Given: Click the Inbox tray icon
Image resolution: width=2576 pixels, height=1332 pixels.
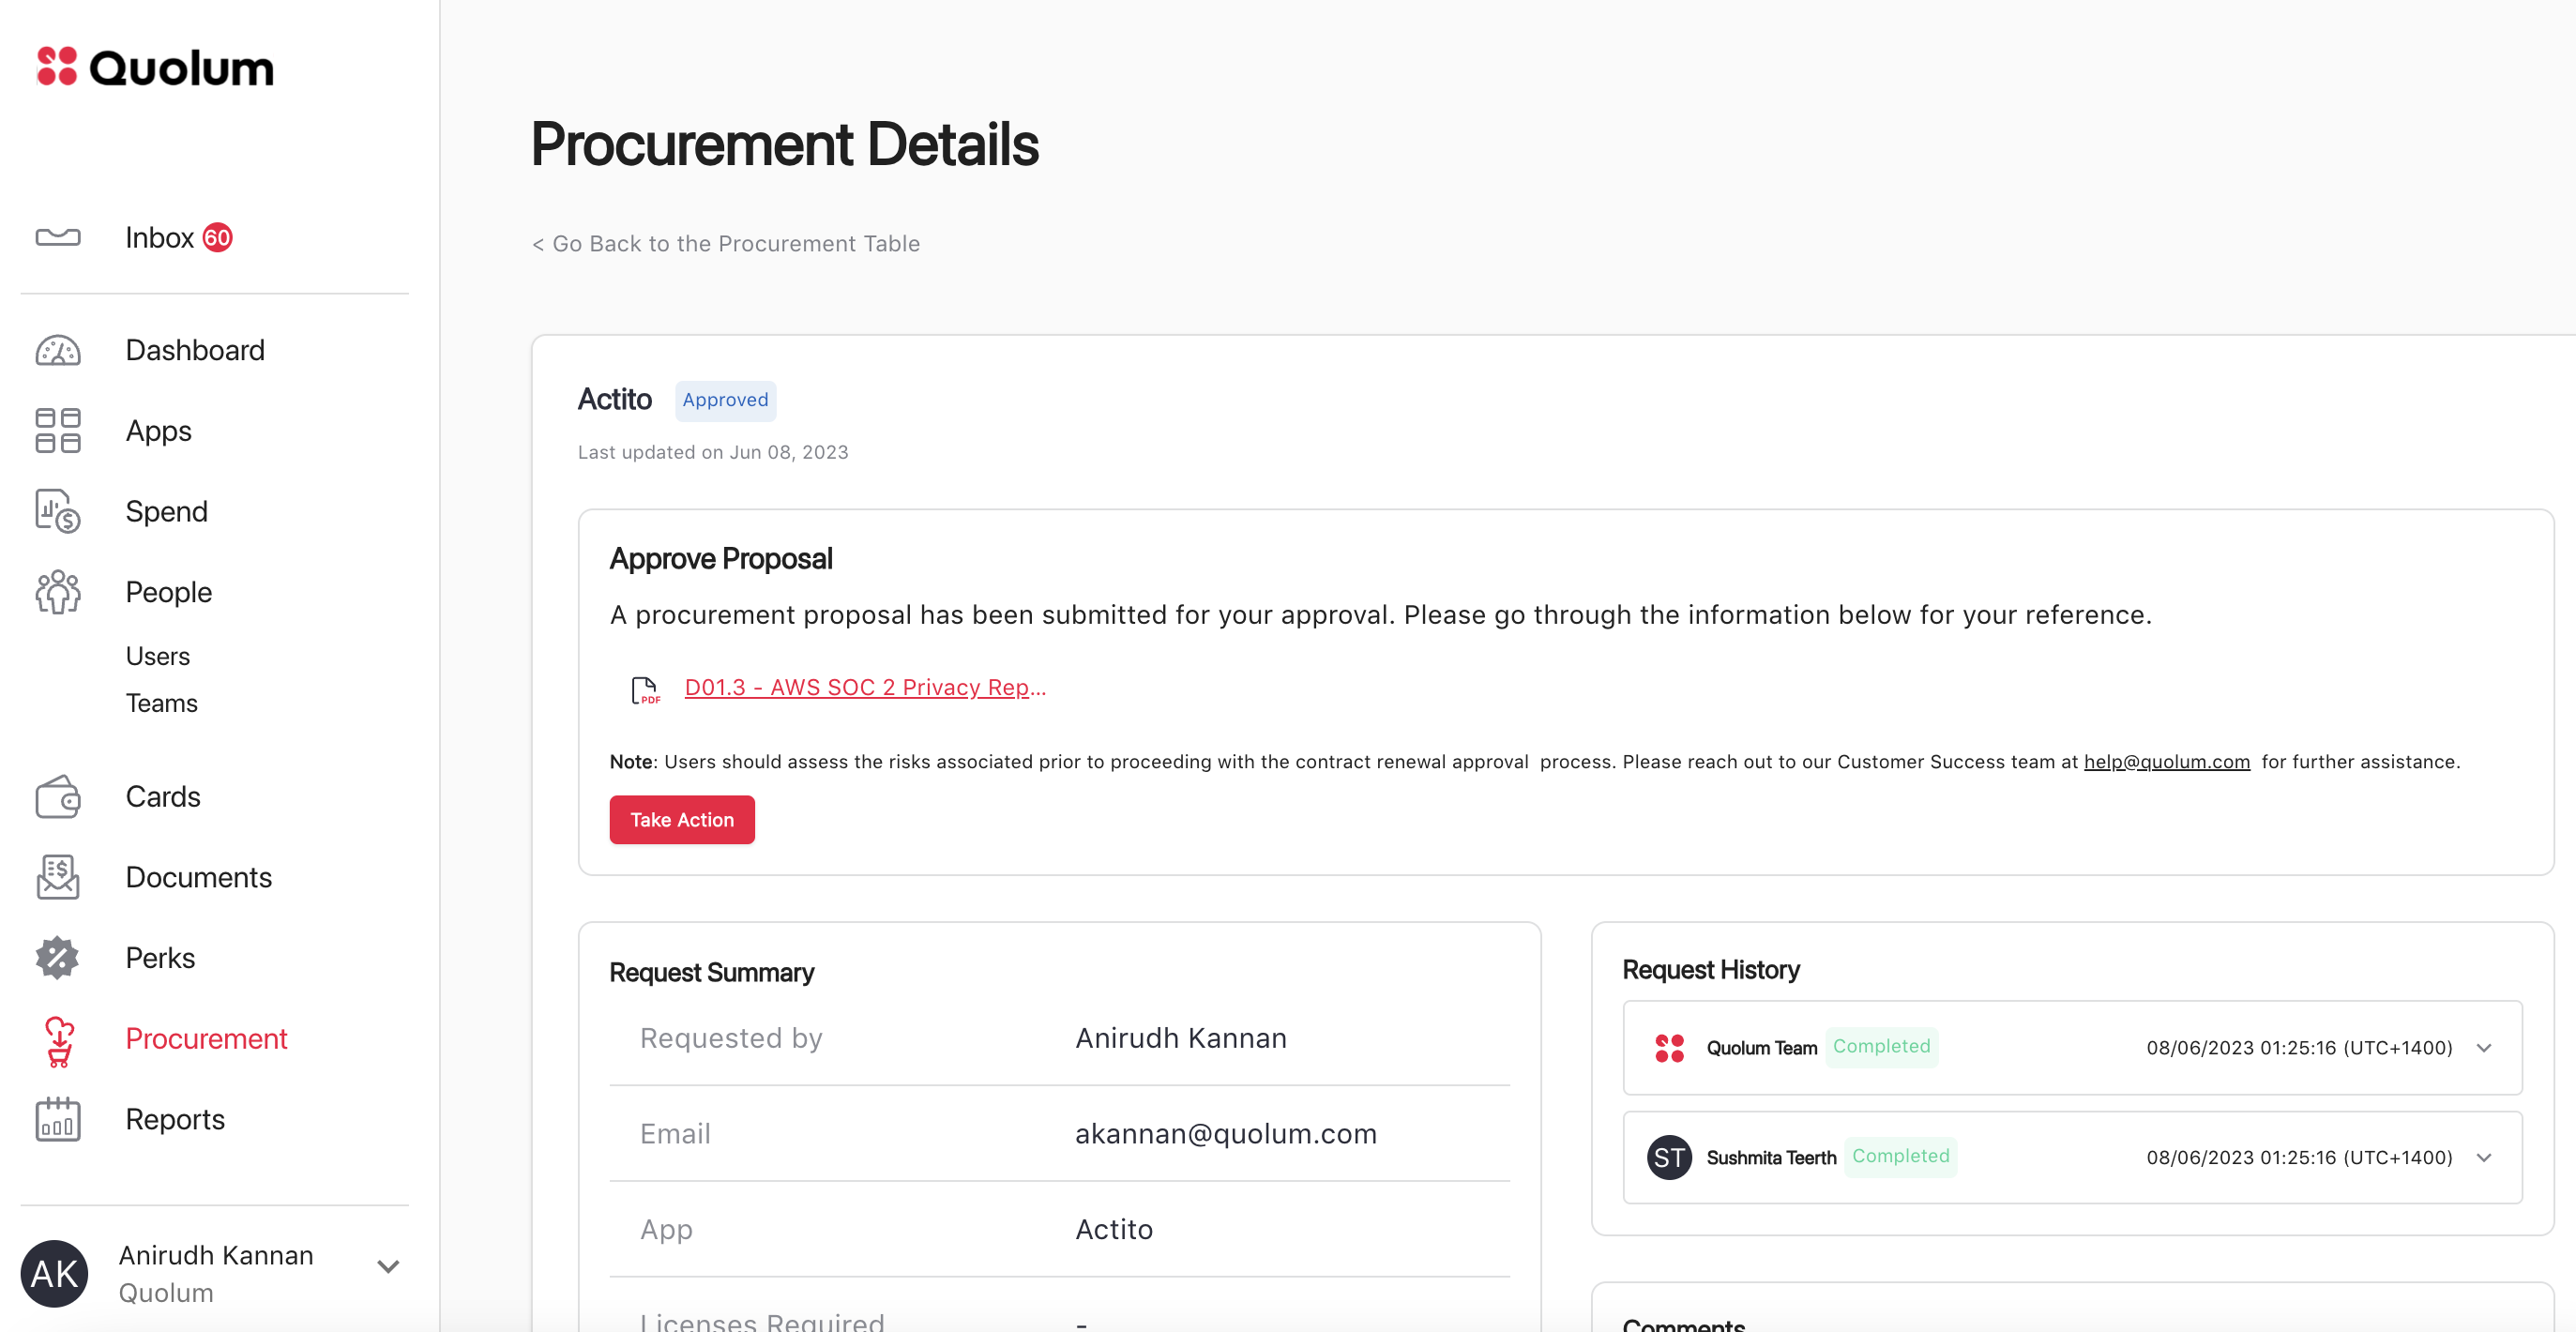Looking at the screenshot, I should pyautogui.click(x=58, y=238).
